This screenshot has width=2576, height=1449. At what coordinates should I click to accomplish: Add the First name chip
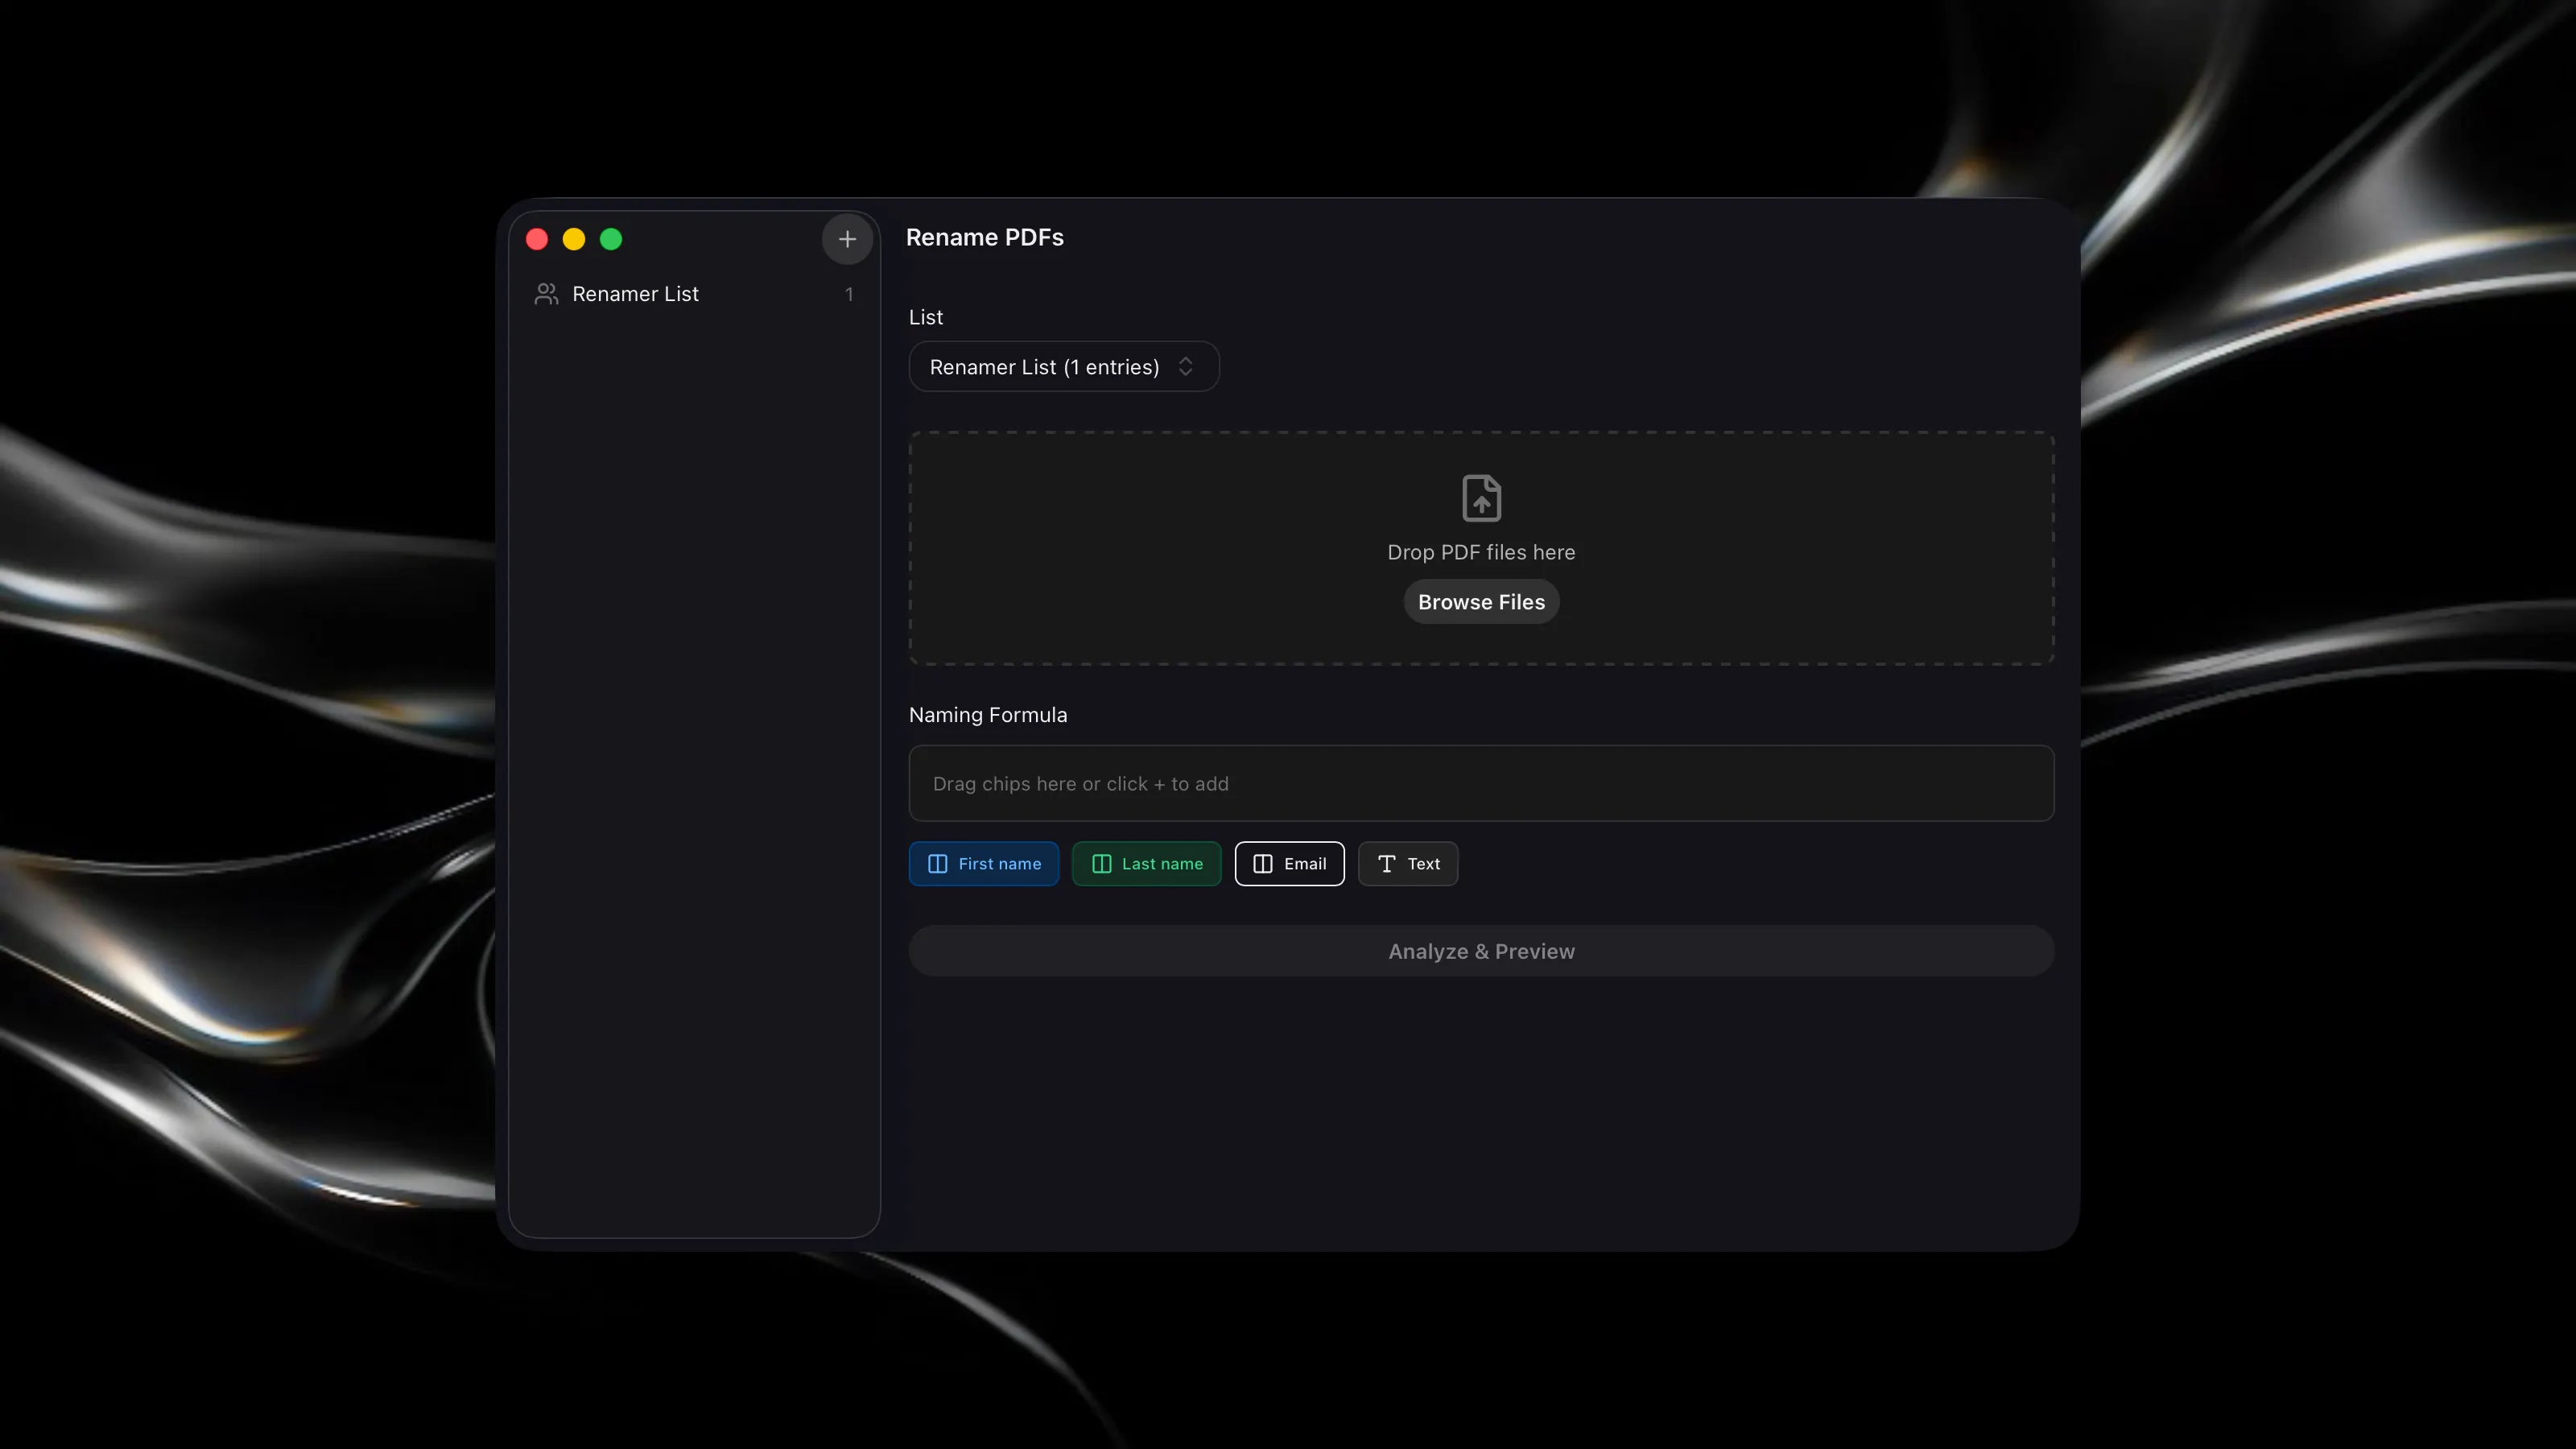click(x=984, y=864)
